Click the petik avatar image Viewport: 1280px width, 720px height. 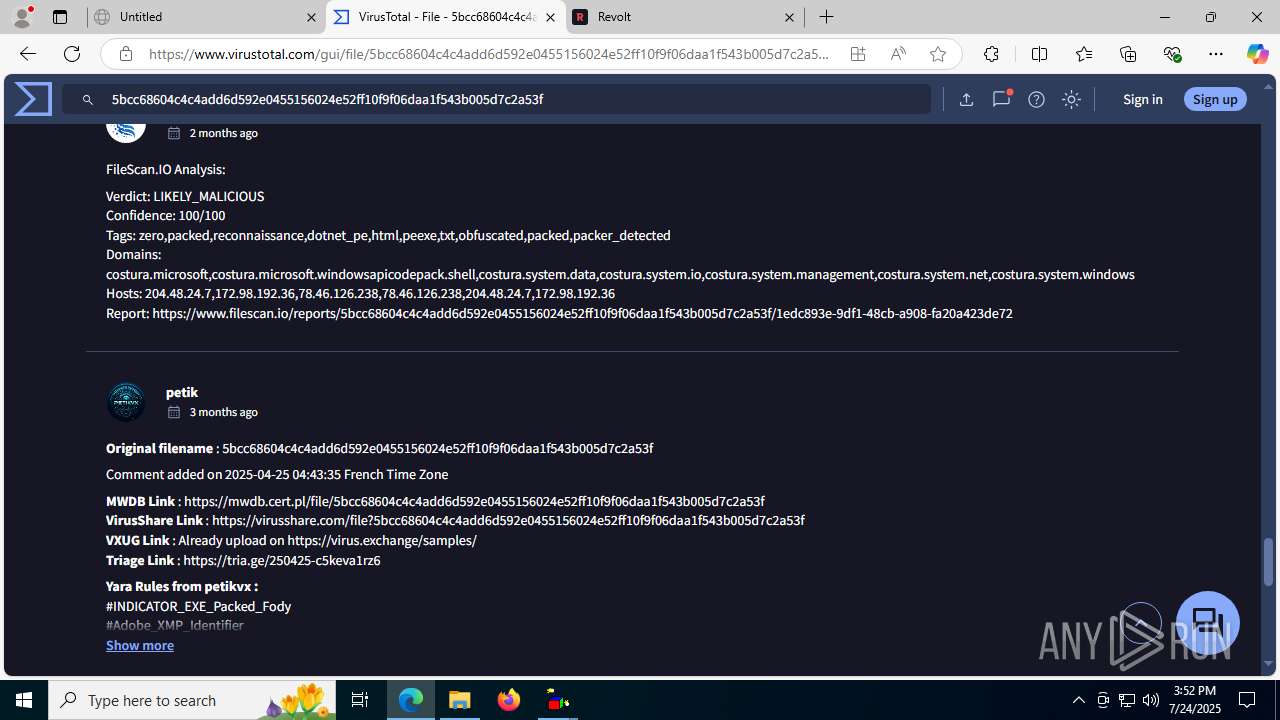(x=126, y=401)
